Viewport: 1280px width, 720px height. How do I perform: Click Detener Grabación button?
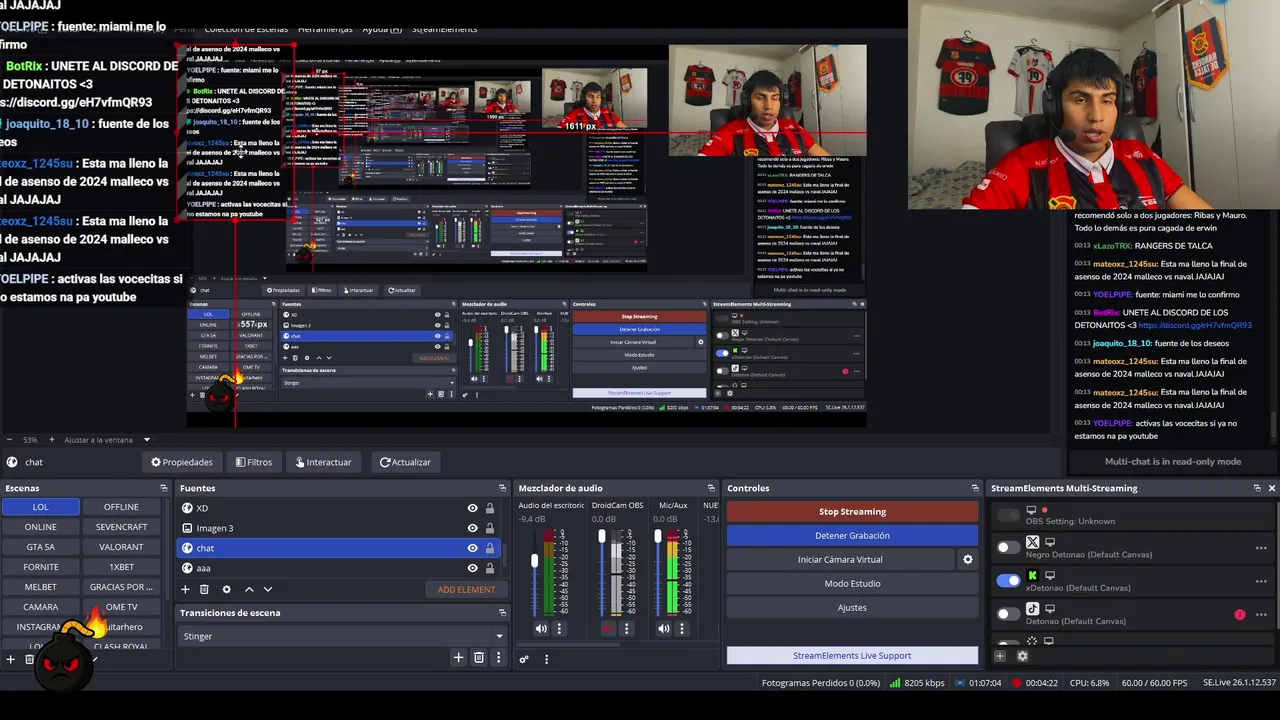coord(852,535)
